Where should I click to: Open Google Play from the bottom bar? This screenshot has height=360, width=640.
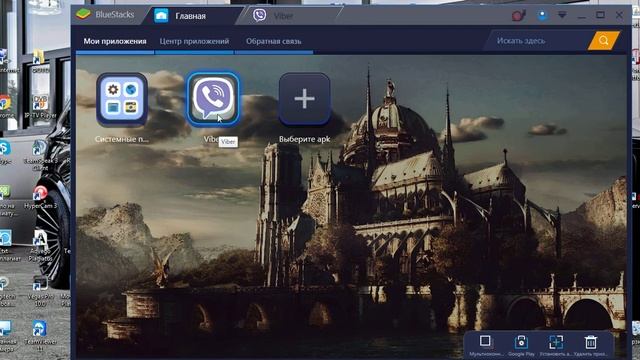521,342
